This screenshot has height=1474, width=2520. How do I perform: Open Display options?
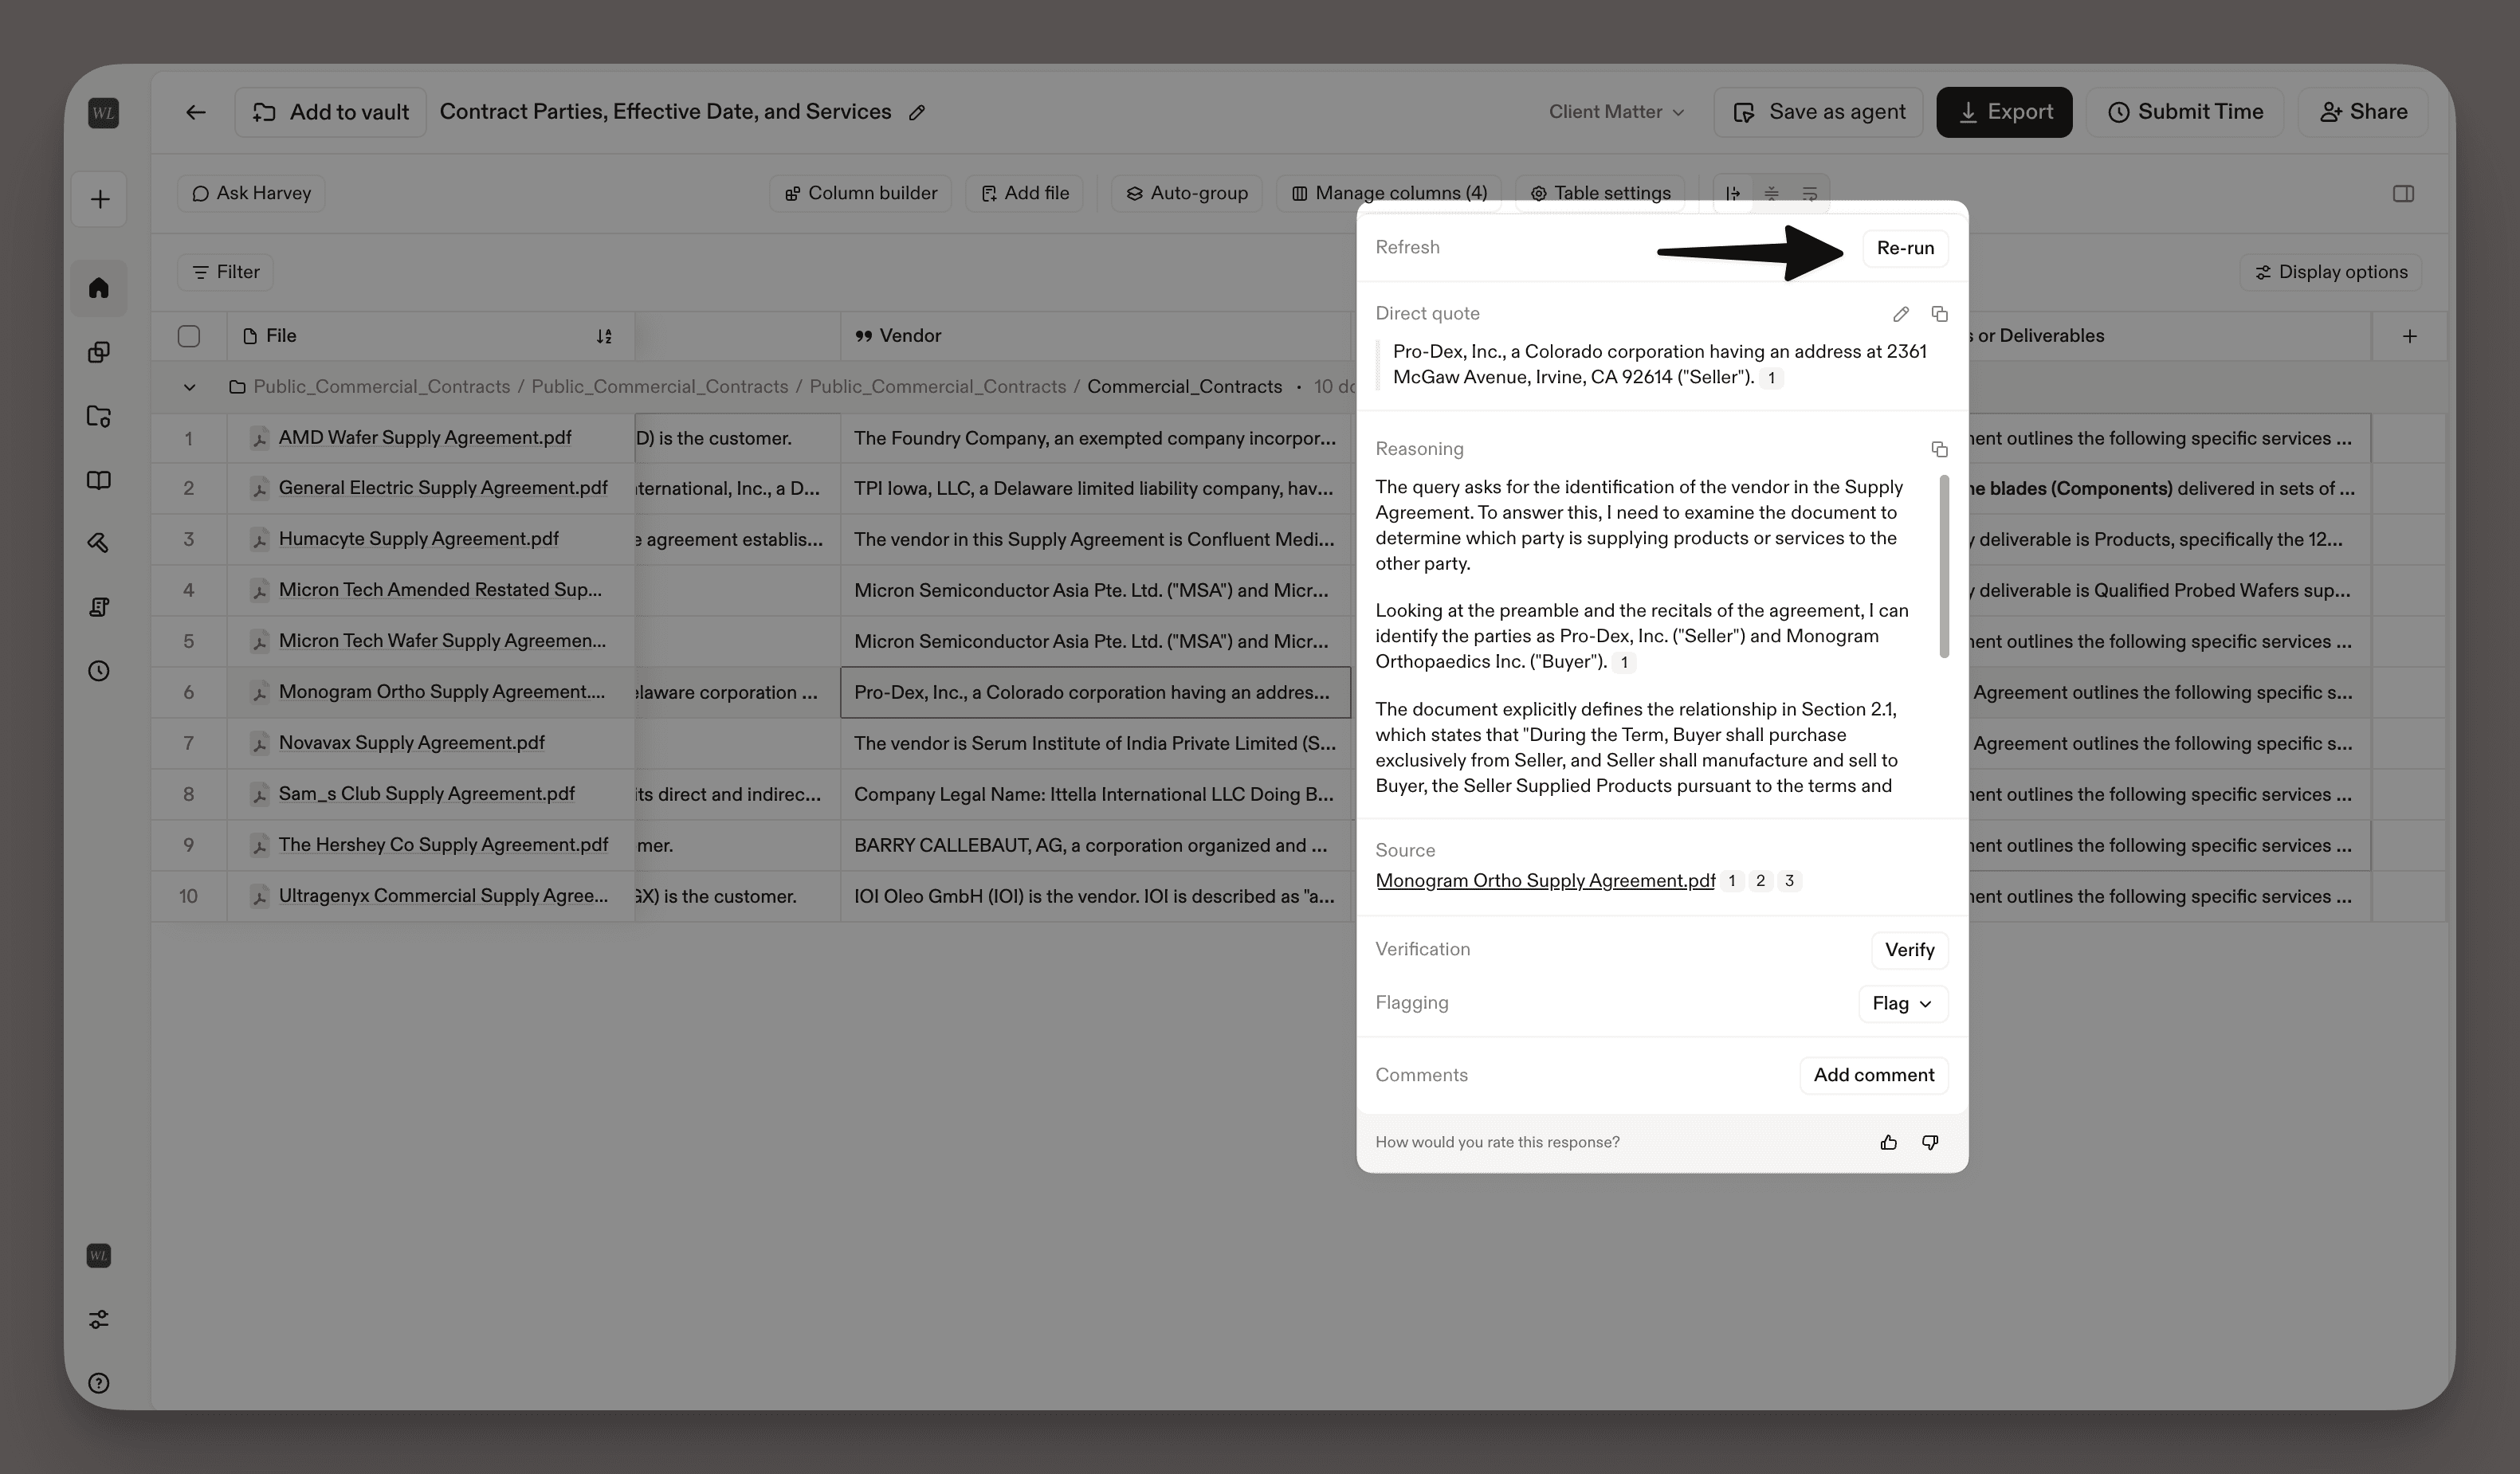[2330, 272]
